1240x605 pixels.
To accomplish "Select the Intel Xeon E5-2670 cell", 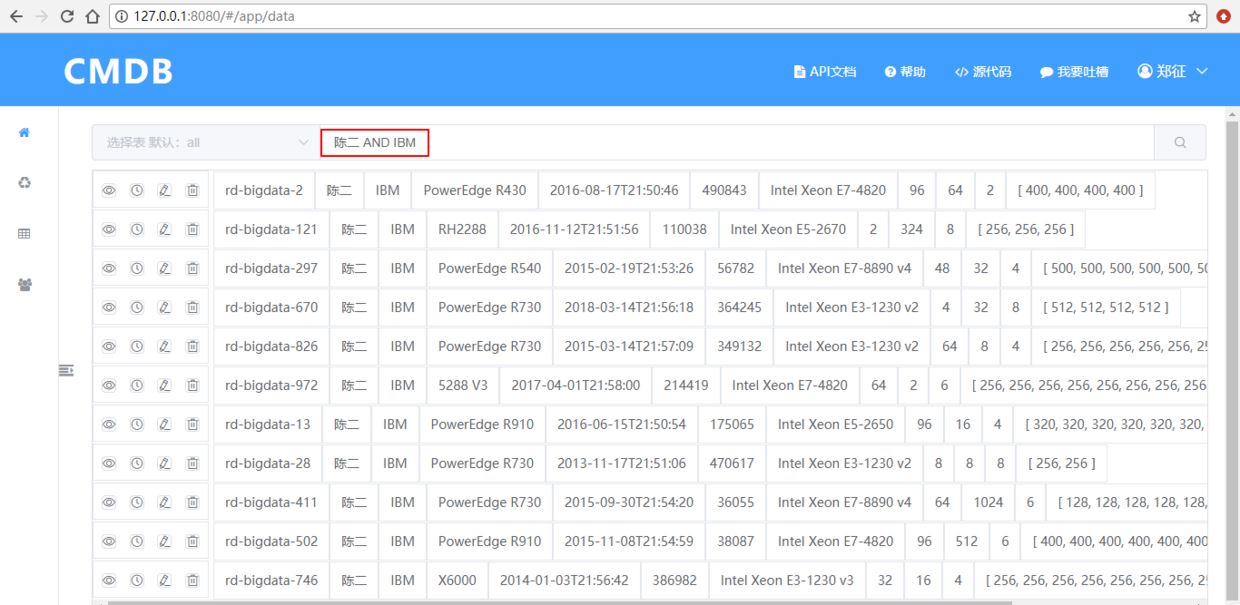I will coord(788,229).
